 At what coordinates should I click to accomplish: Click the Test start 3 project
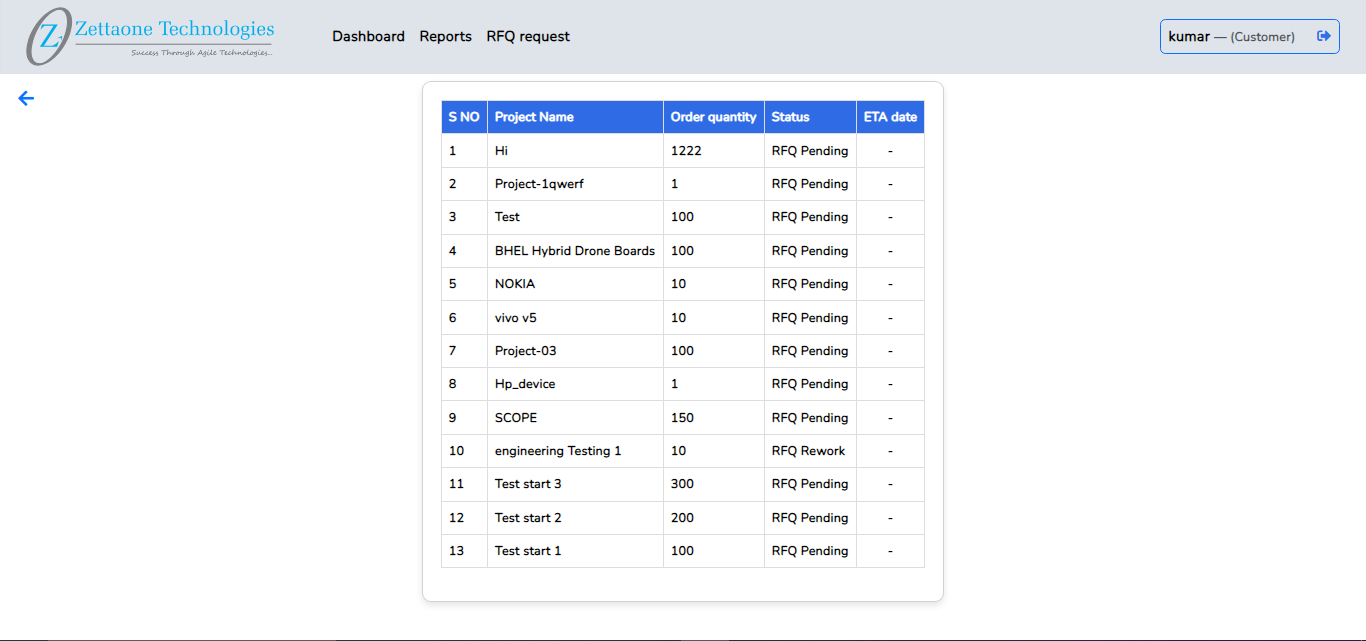click(528, 484)
